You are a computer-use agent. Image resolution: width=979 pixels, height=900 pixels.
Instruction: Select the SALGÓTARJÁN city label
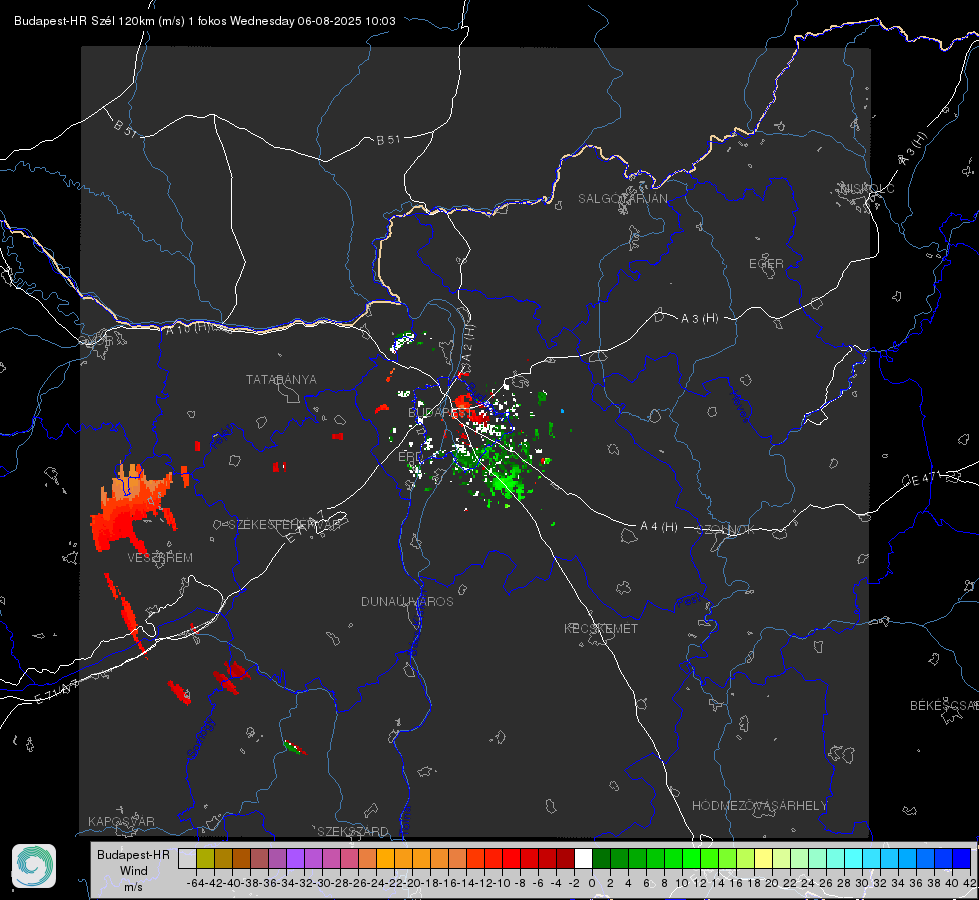(622, 199)
